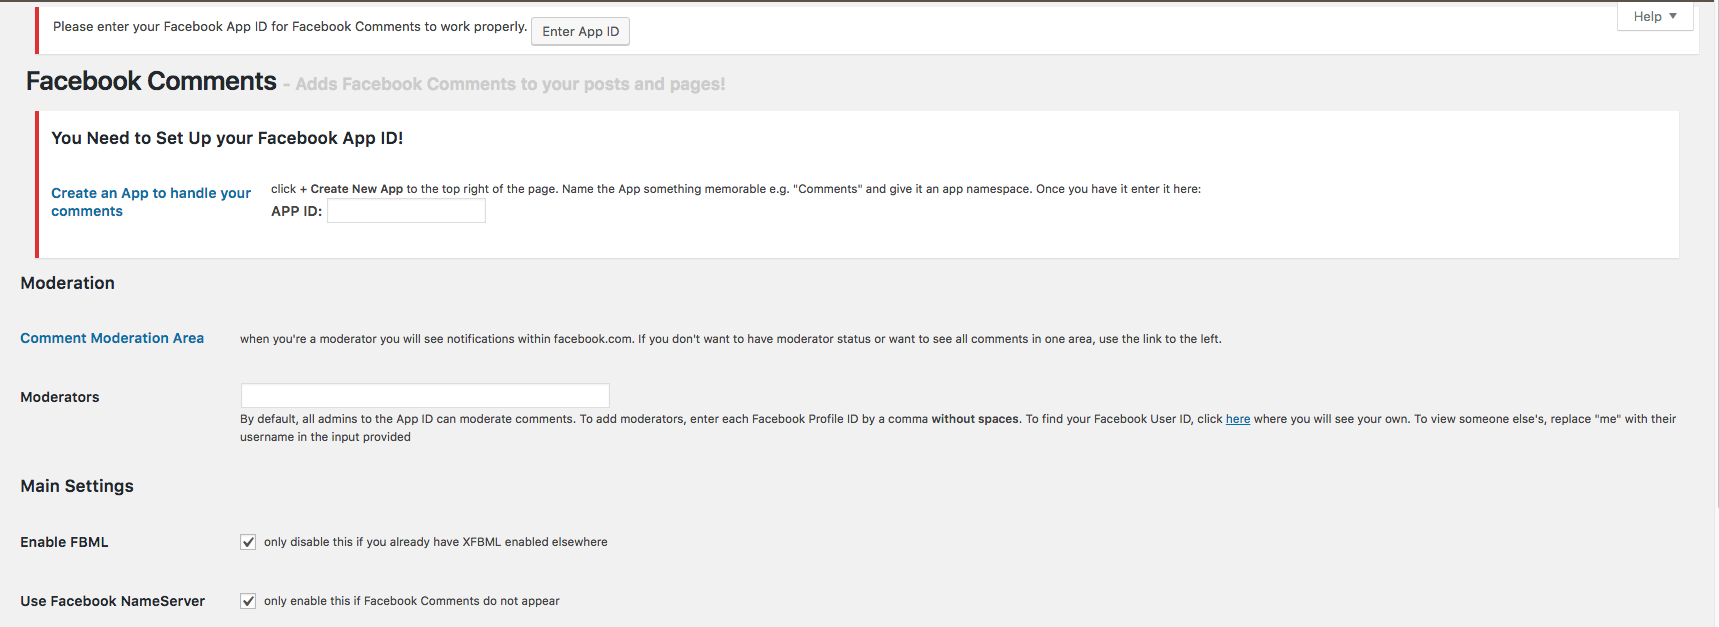Click the 'only disable this' XFBML description
Viewport: 1719px width, 627px height.
tap(435, 542)
